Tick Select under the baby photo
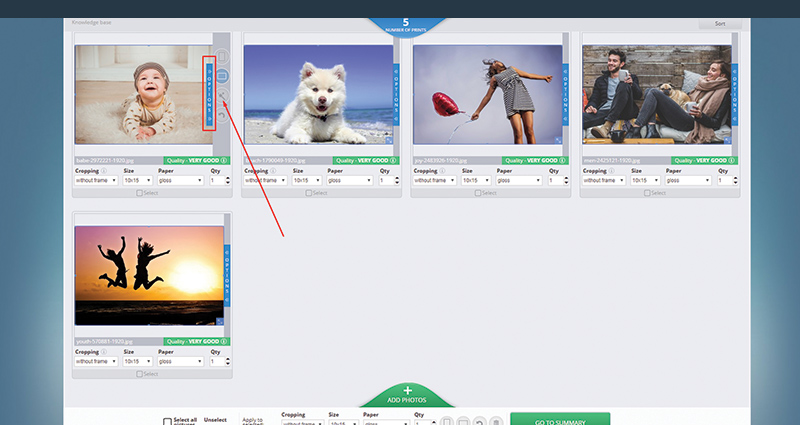 [x=139, y=193]
